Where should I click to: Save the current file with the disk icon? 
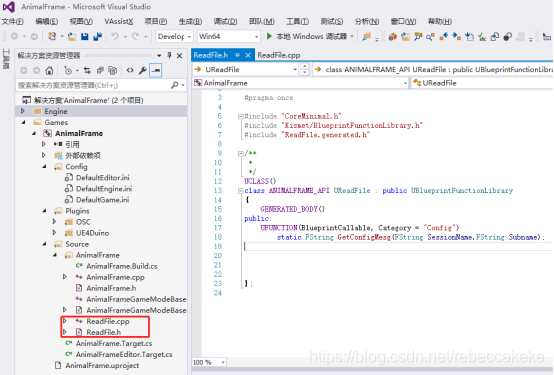pos(84,36)
